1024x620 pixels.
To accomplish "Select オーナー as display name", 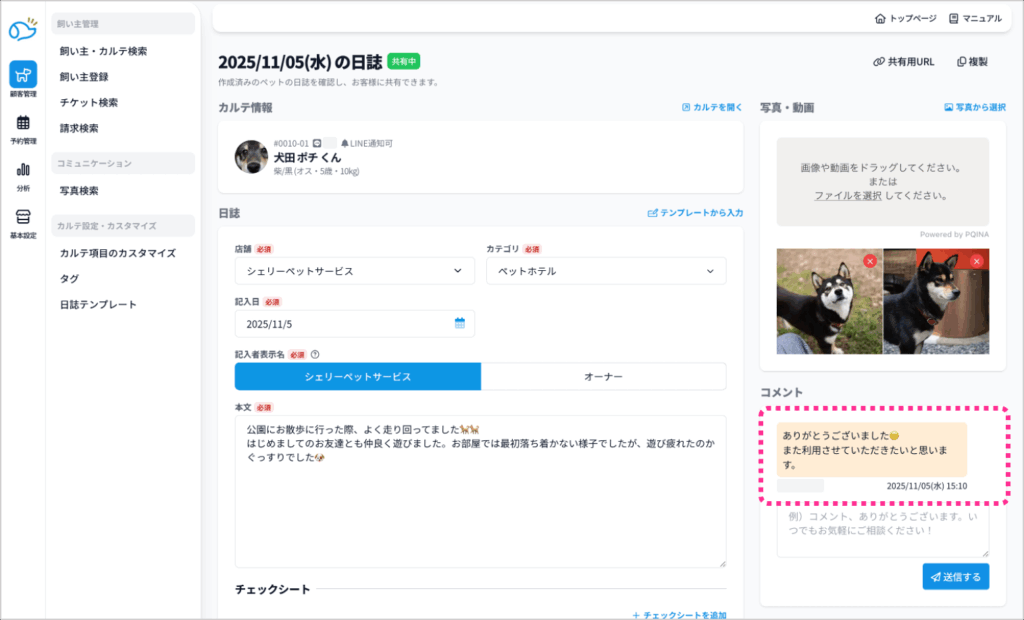I will 603,377.
